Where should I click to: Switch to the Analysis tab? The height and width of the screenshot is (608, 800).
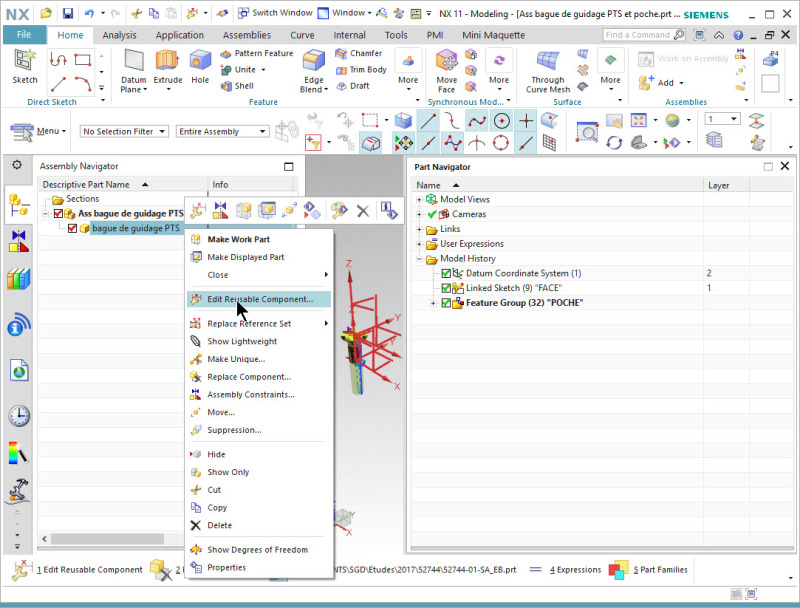pyautogui.click(x=119, y=35)
